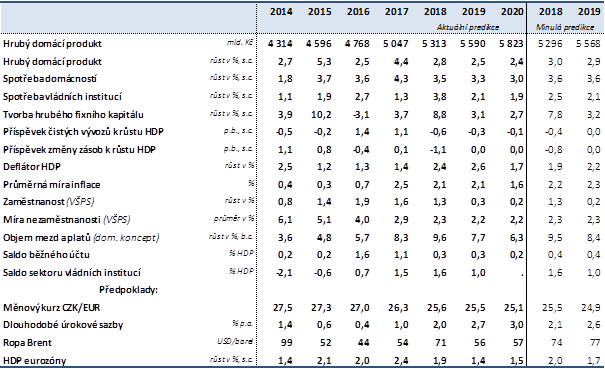Select the 2017 column header
Image resolution: width=605 pixels, height=369 pixels.
pos(396,12)
